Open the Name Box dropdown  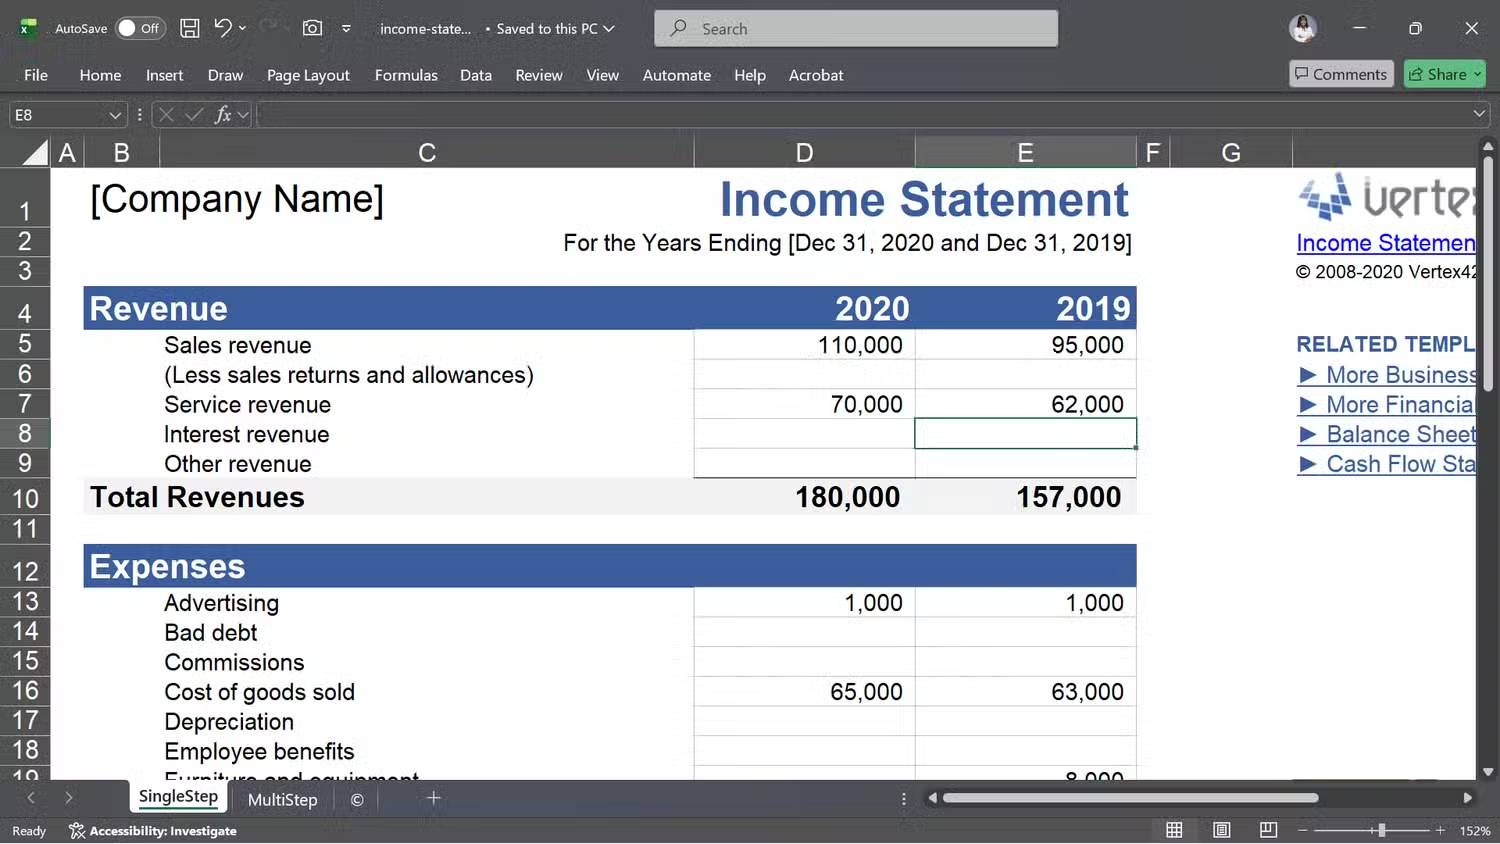(113, 114)
